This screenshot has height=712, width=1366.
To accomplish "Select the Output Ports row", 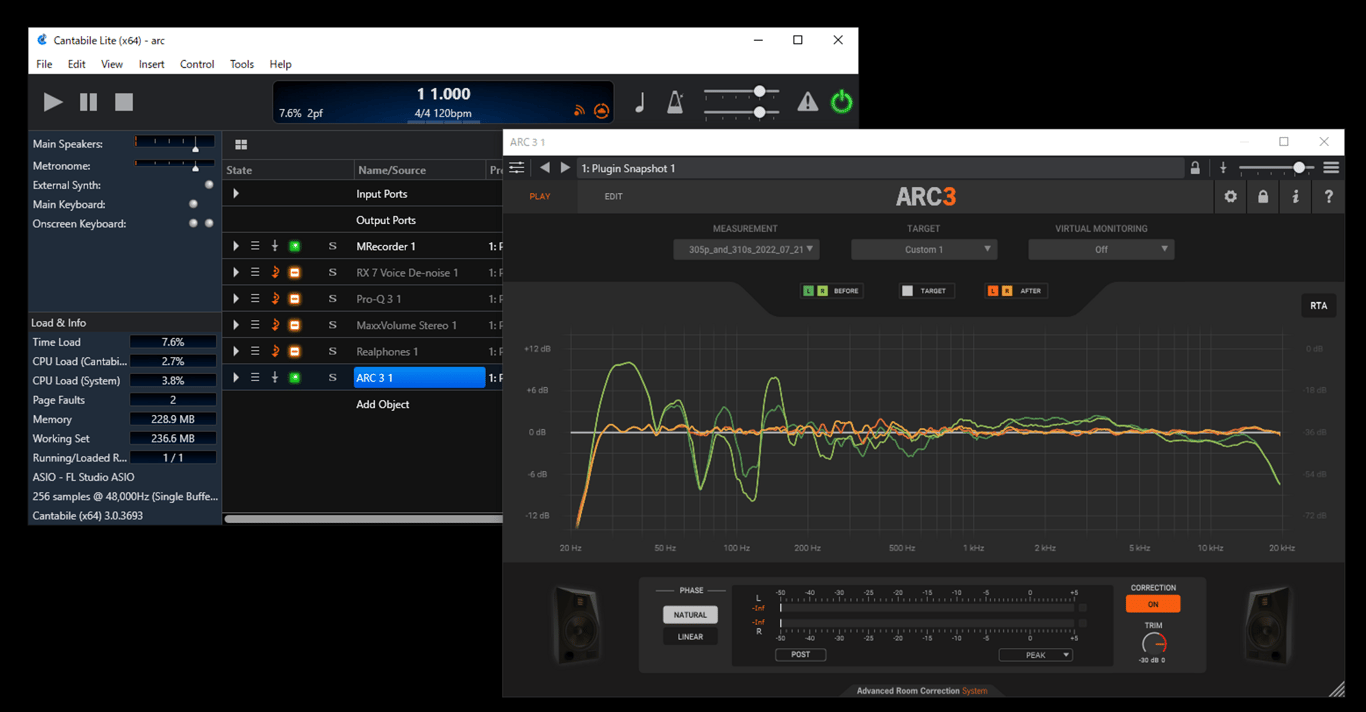I will click(386, 220).
